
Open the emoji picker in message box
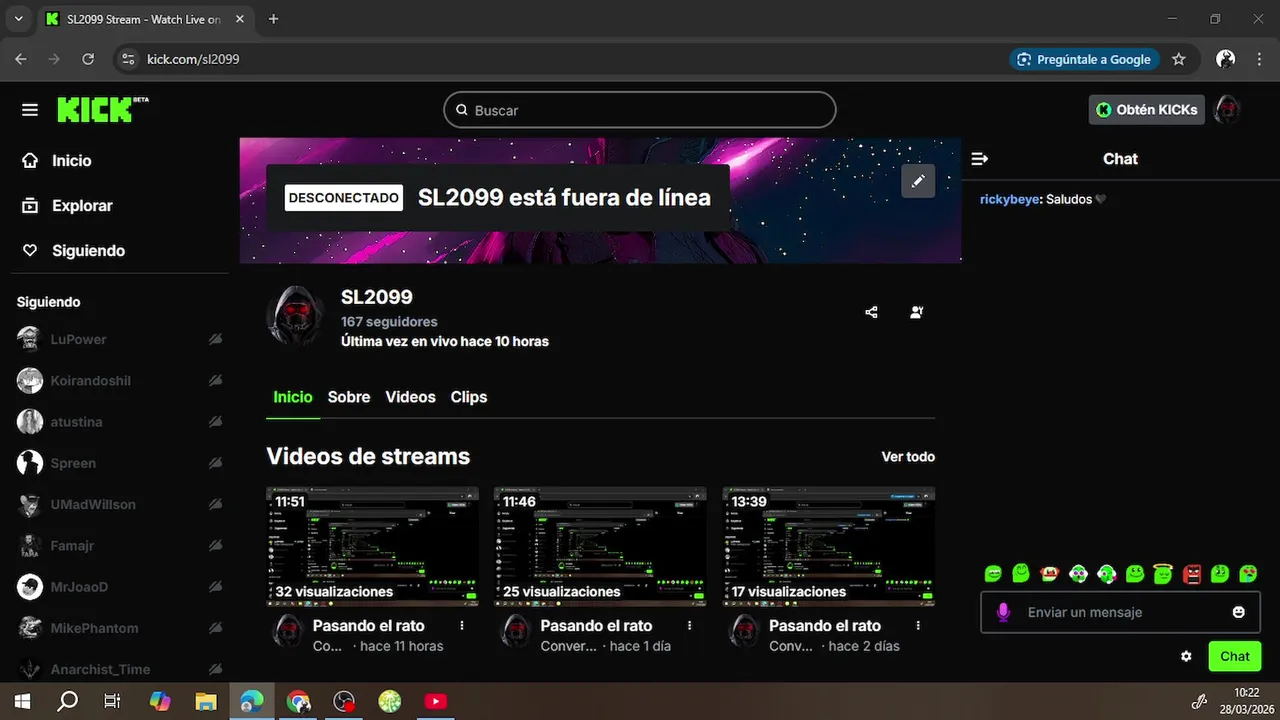(1238, 612)
